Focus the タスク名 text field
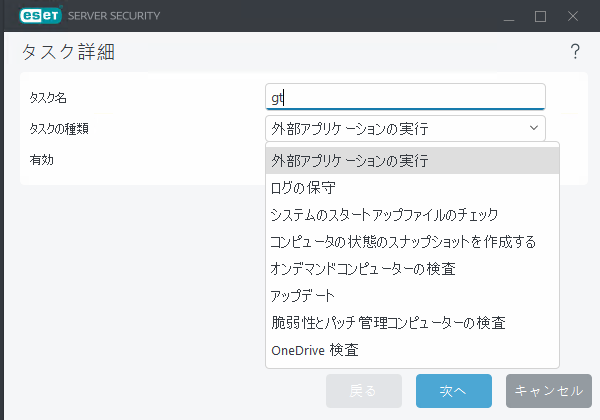This screenshot has height=420, width=600. pos(405,97)
